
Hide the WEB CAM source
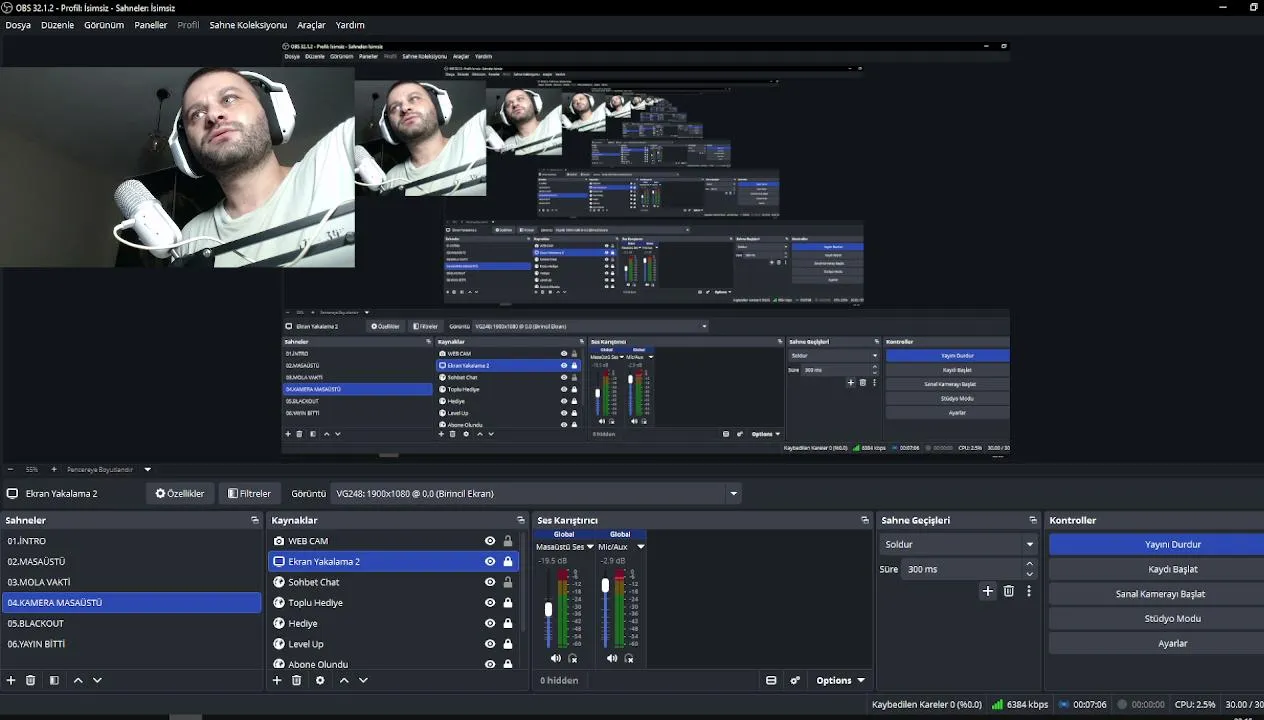tap(490, 541)
